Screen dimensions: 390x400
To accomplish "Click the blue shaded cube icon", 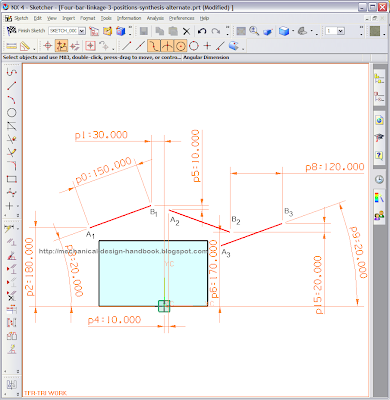I will (284, 31).
